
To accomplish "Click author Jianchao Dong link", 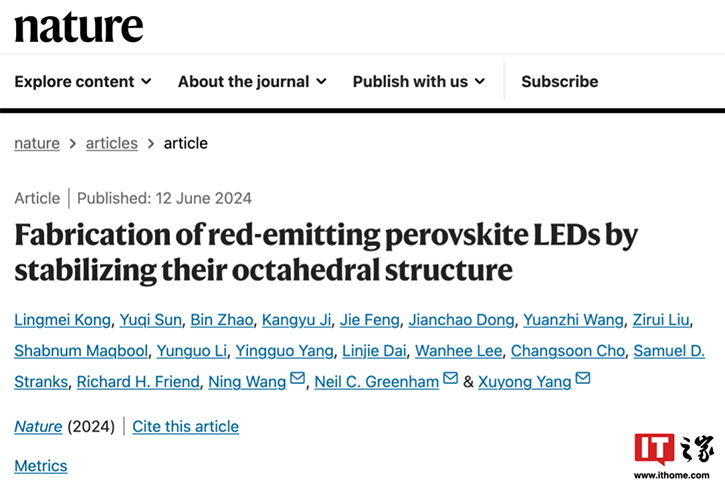I will pos(461,320).
